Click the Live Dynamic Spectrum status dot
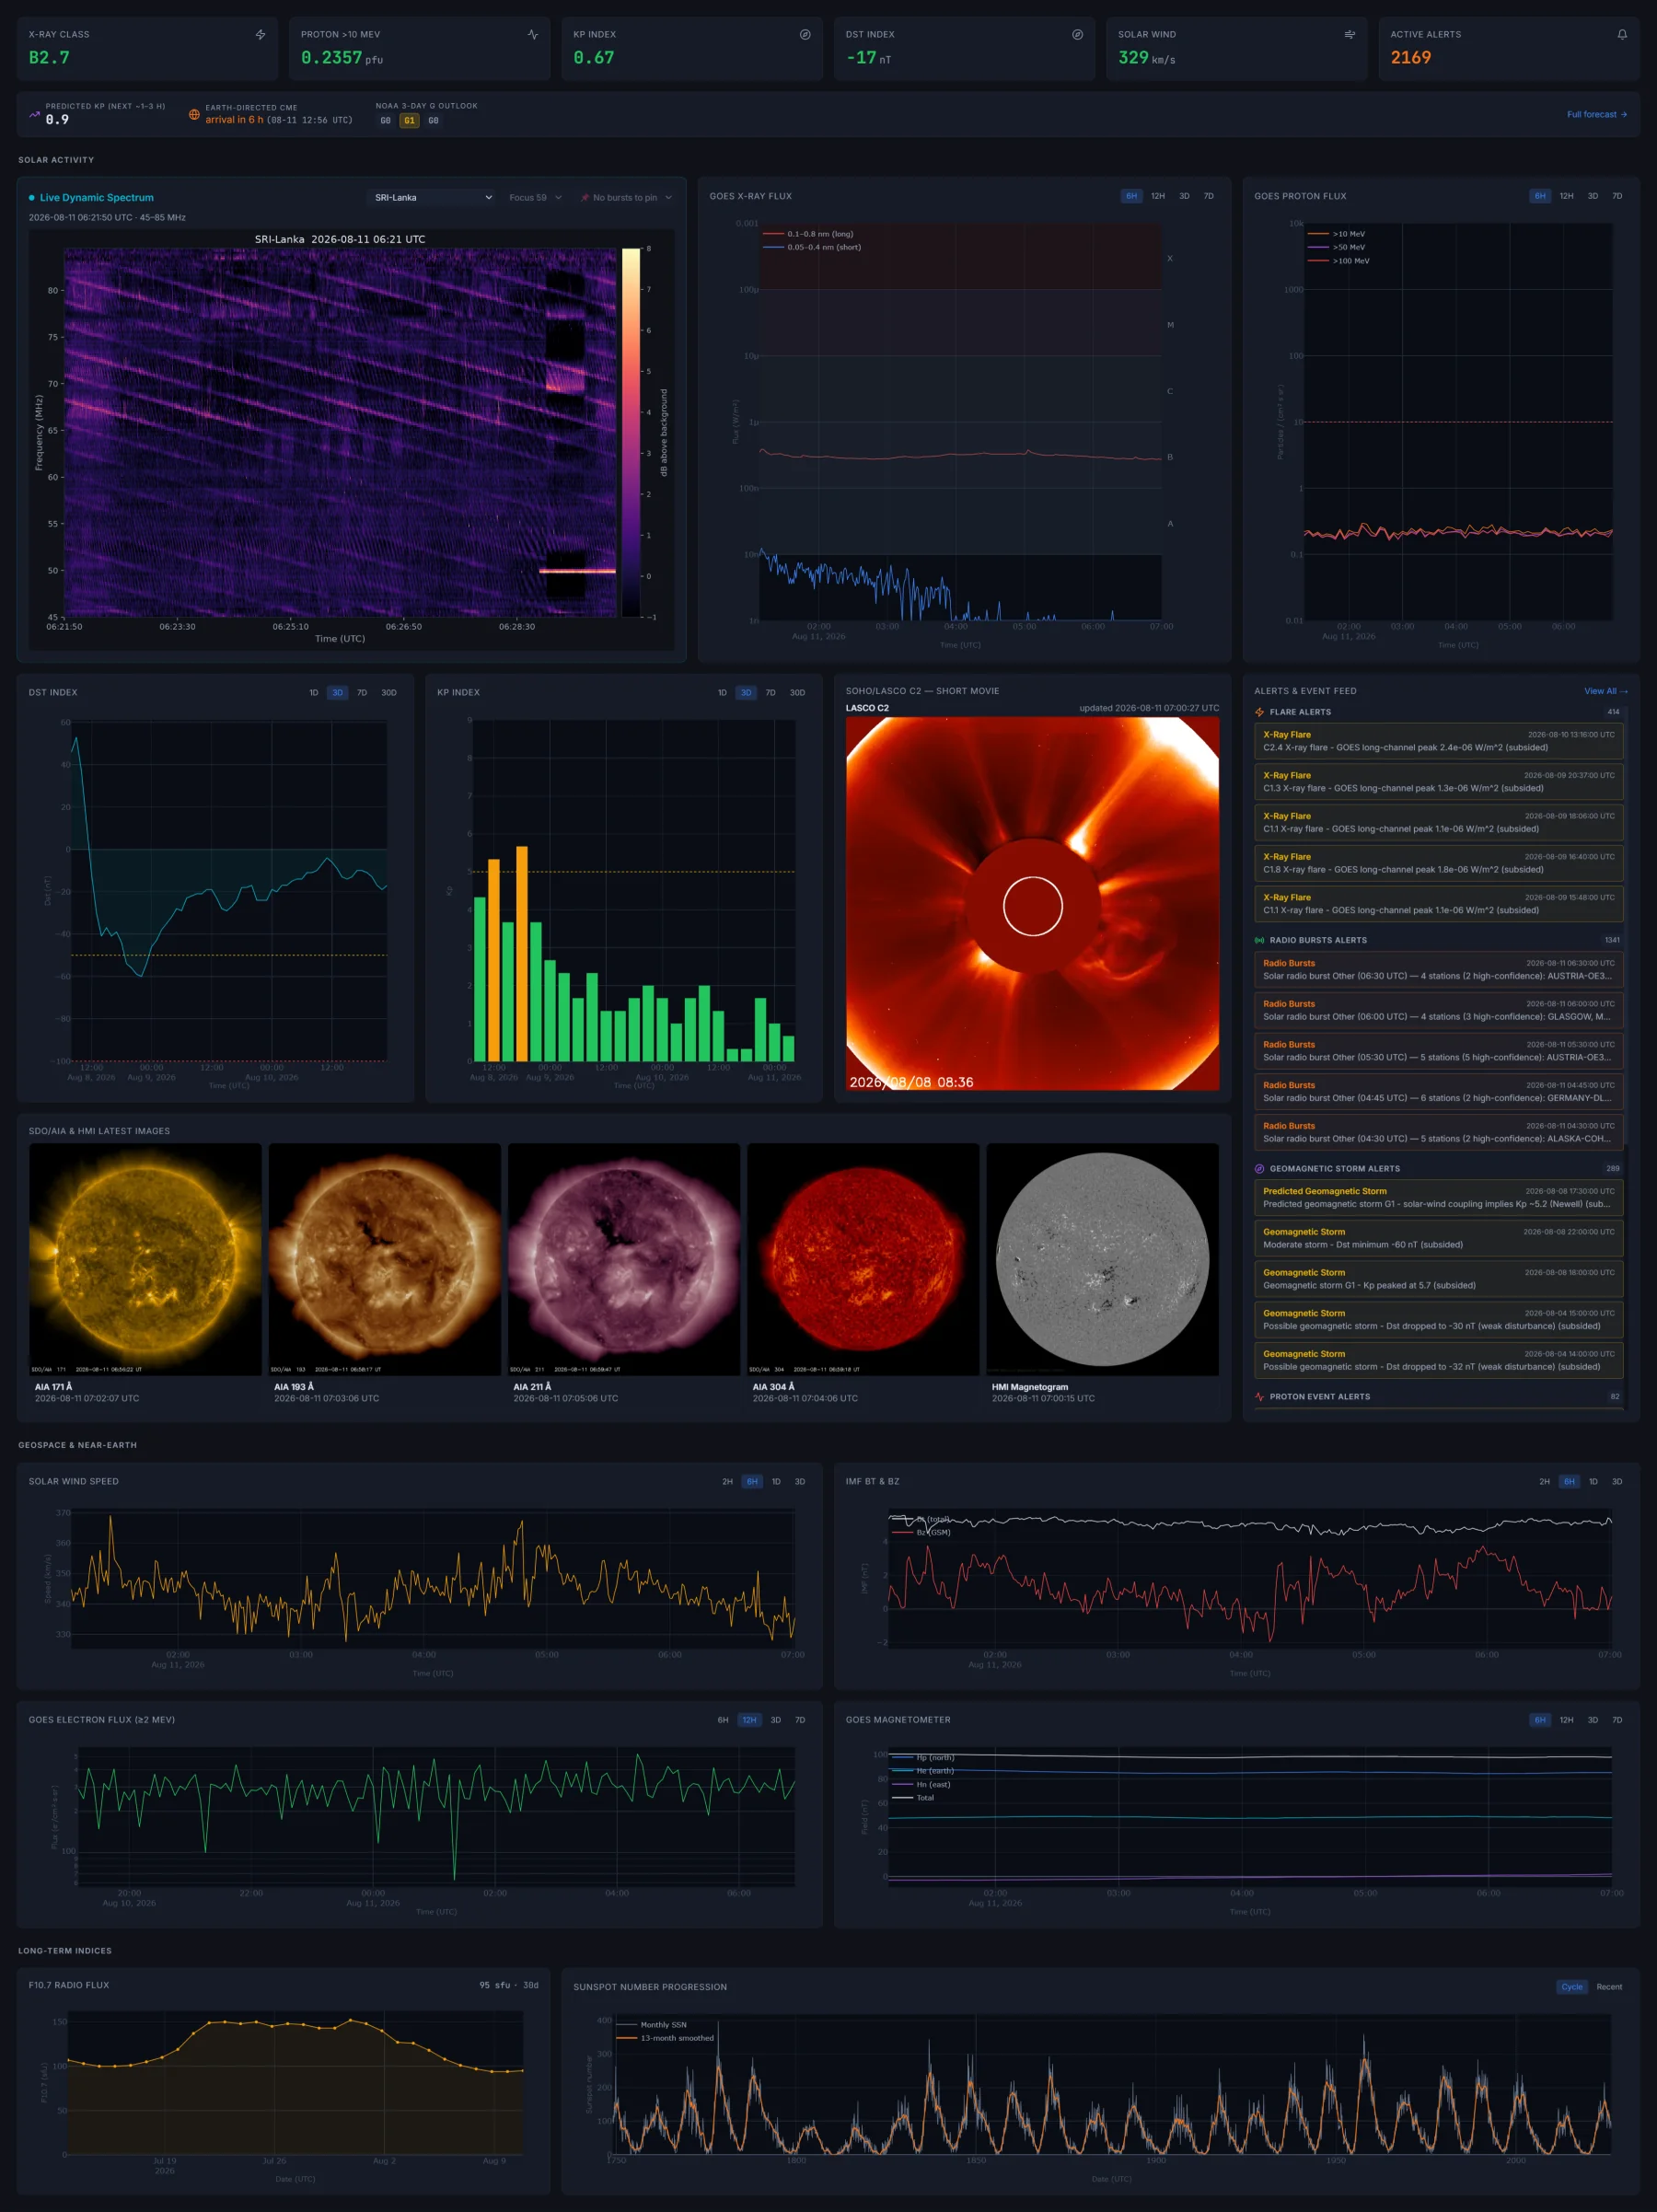 point(32,198)
